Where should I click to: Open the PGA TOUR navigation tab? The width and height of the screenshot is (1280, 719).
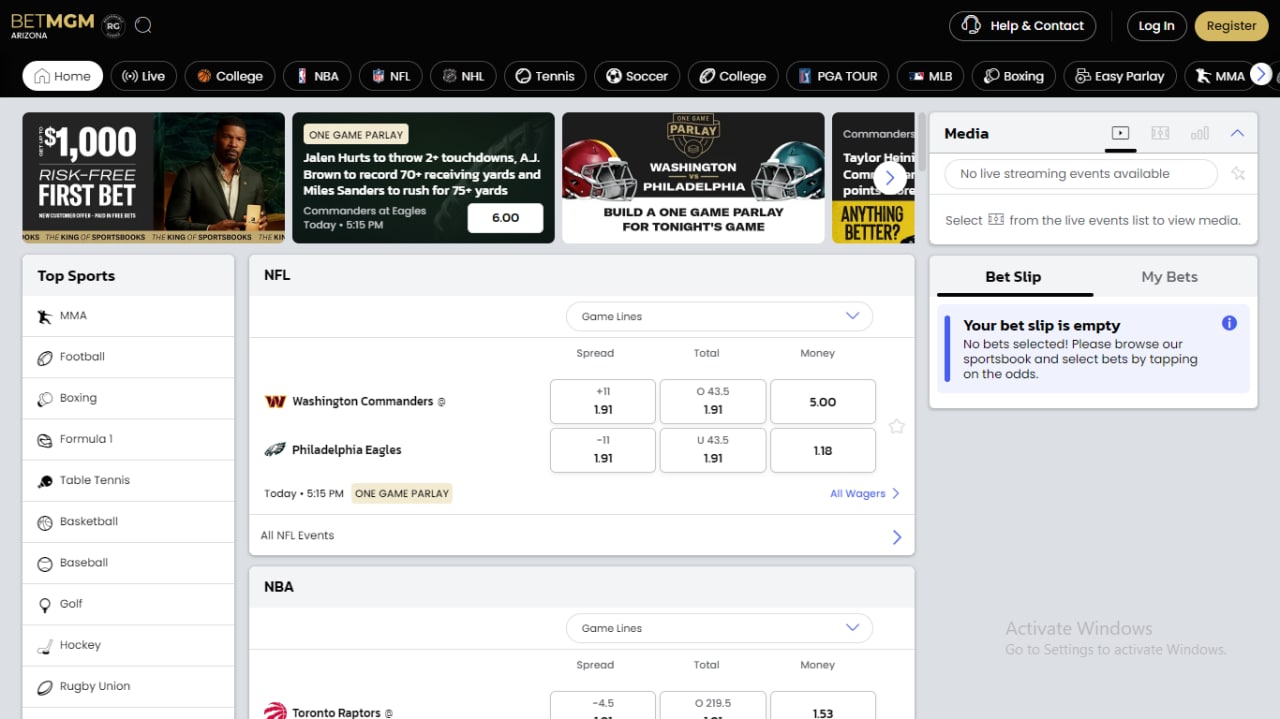[836, 76]
